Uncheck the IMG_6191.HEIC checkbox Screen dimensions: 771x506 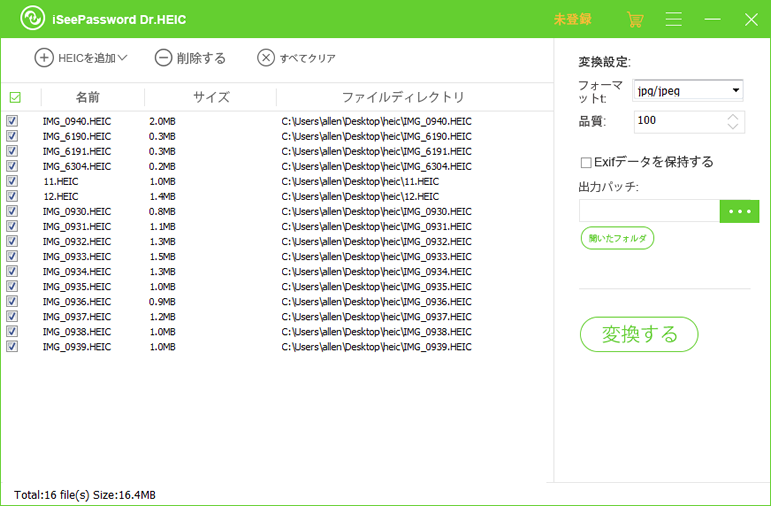[x=12, y=151]
